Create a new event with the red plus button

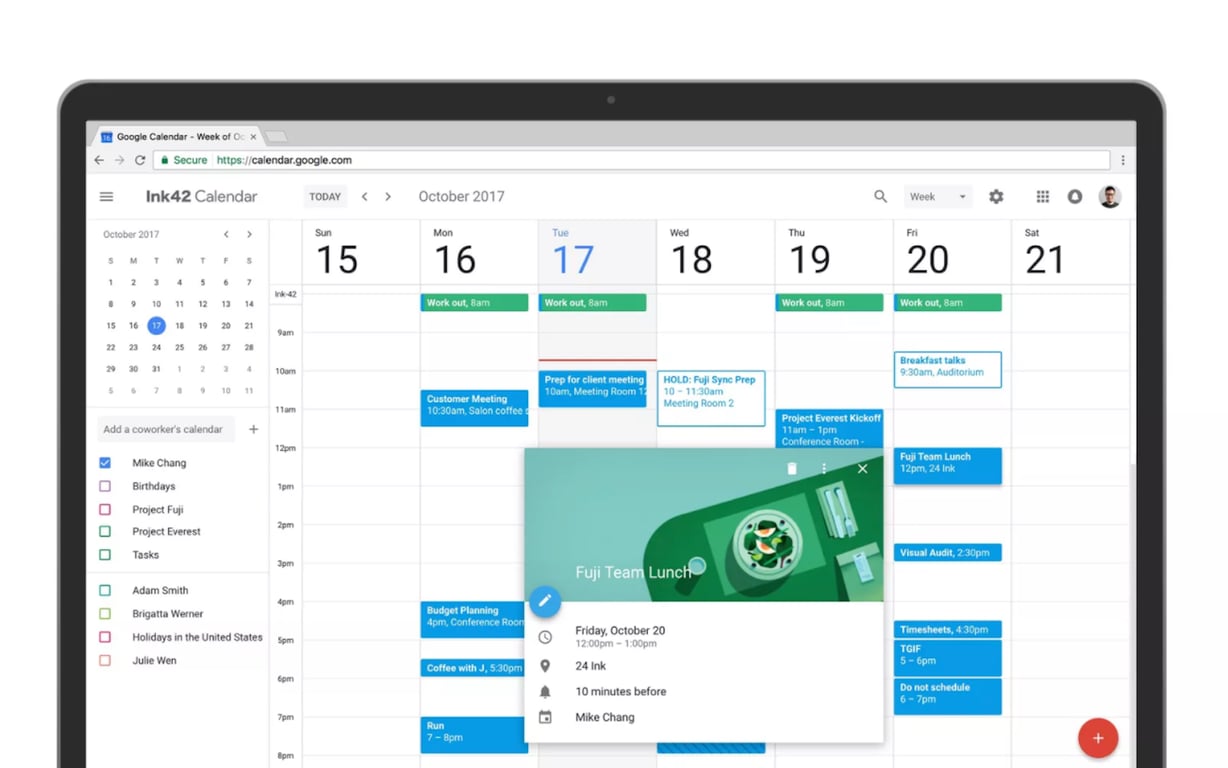[1098, 738]
